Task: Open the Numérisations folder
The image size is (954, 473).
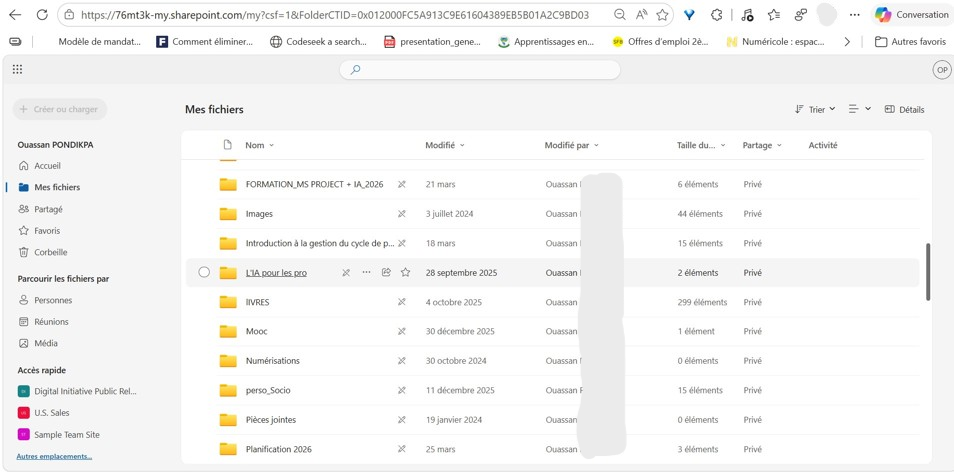Action: [273, 360]
